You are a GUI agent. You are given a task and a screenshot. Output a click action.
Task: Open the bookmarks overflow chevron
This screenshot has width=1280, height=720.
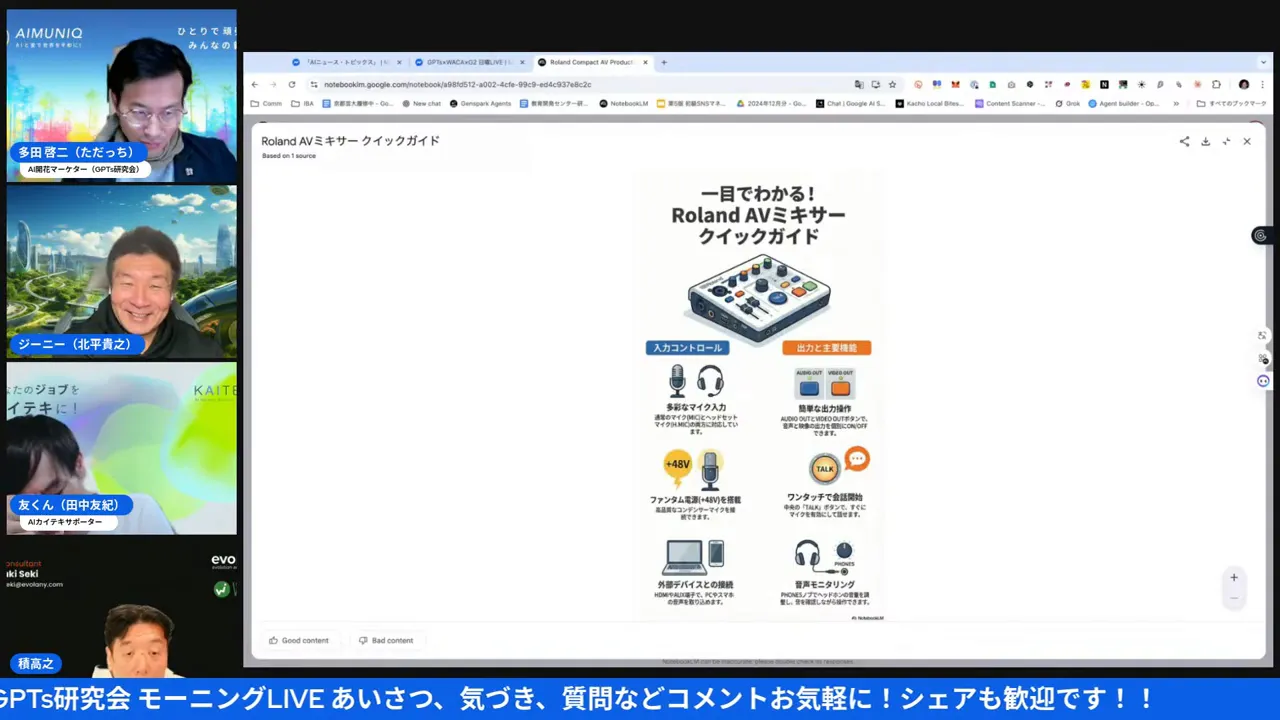point(1174,103)
